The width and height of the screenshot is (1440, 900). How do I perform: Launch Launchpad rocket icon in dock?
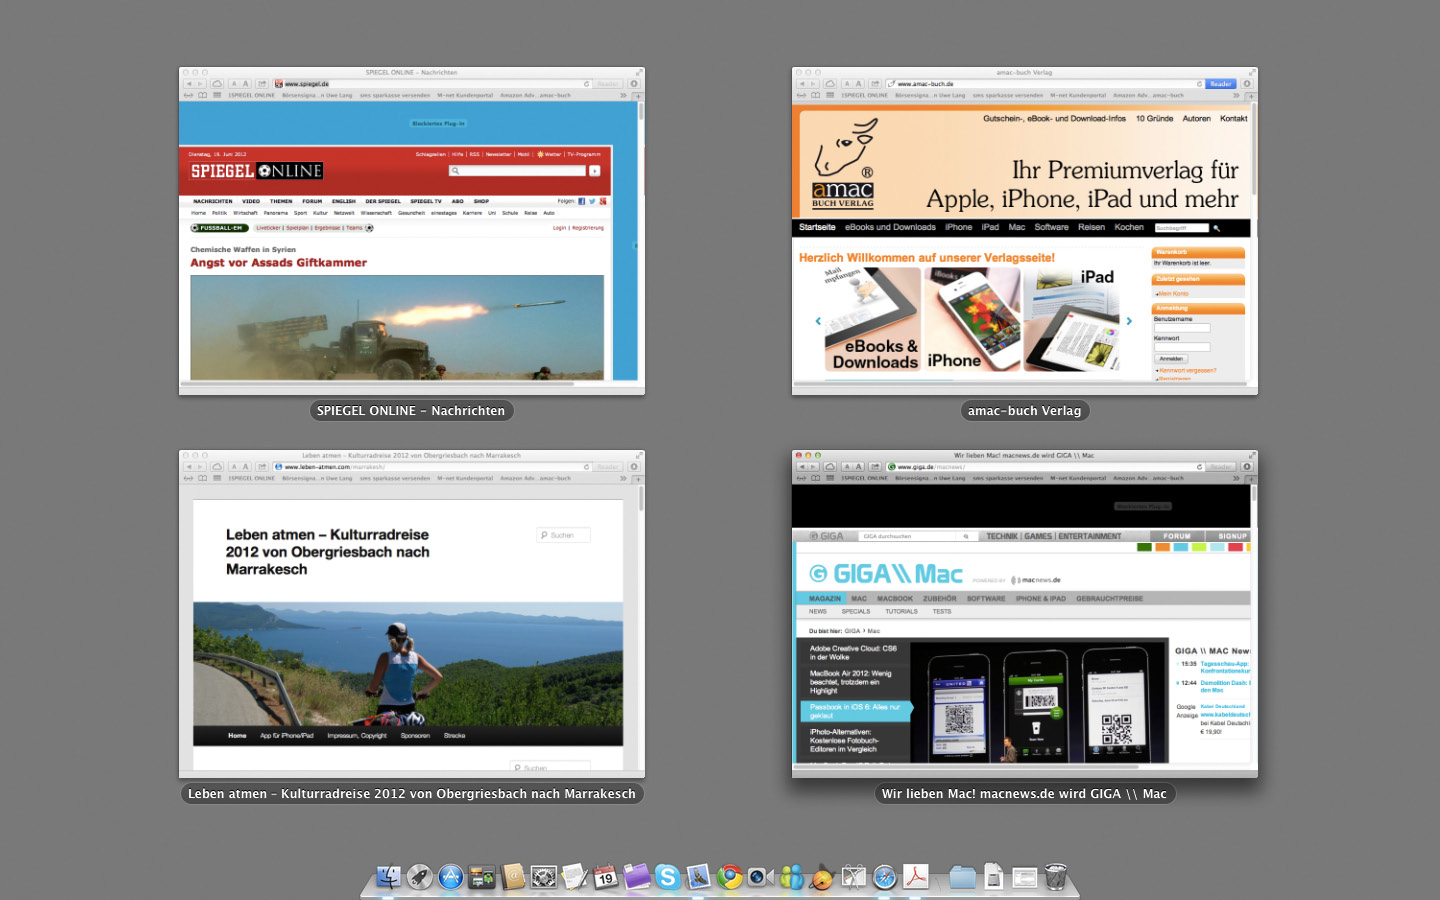420,877
